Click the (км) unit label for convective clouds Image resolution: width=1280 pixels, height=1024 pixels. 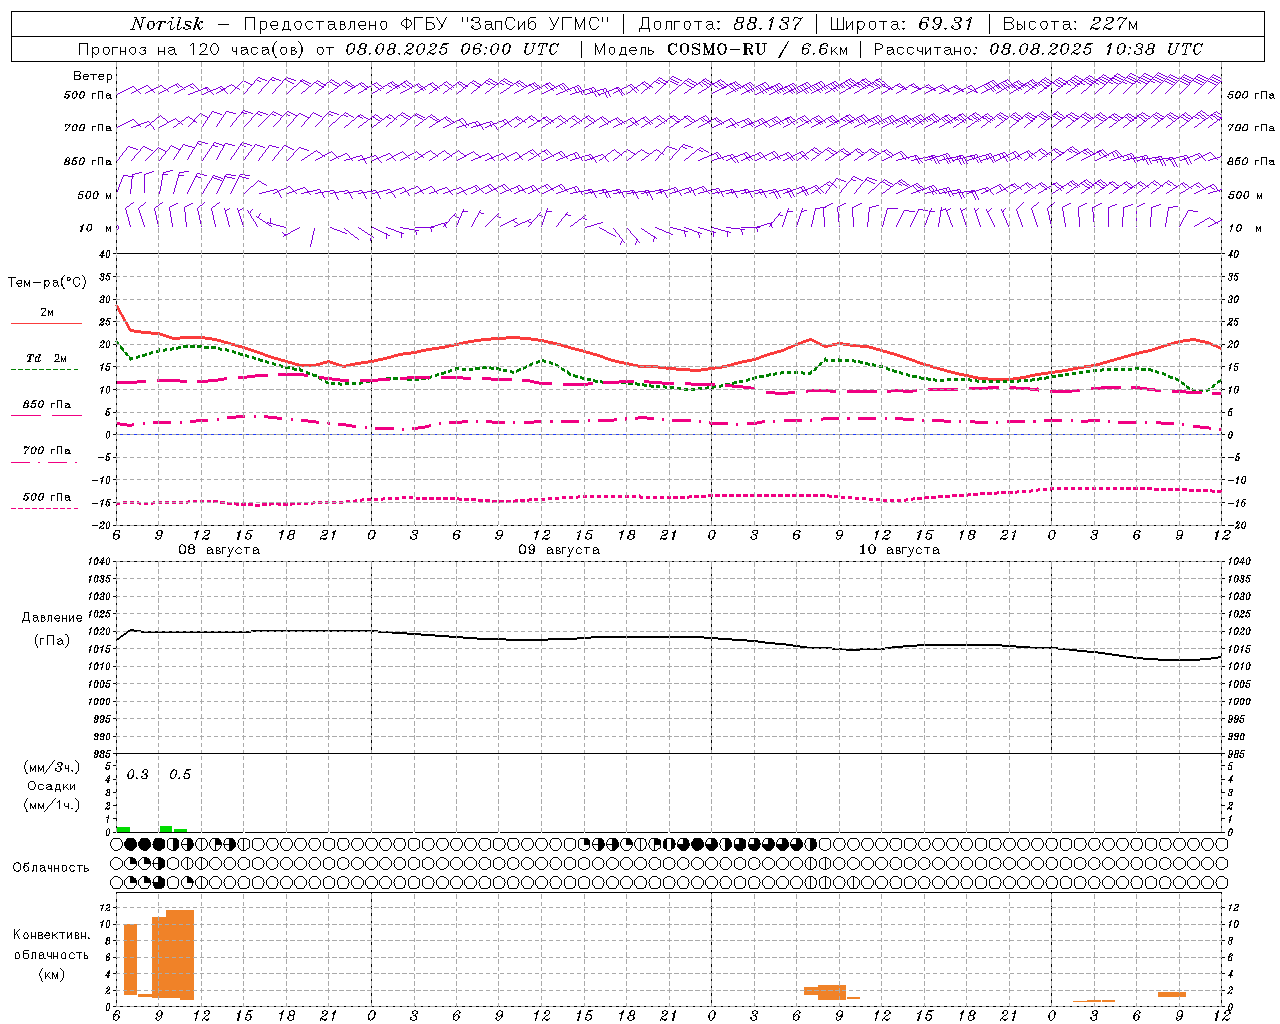[51, 973]
